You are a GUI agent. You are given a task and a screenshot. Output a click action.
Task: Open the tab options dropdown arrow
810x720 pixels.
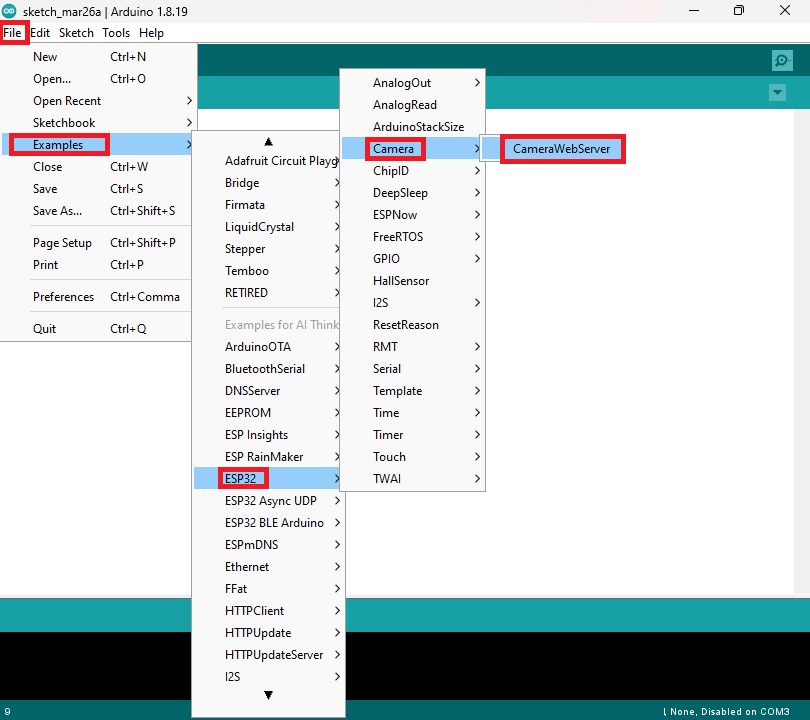[777, 93]
